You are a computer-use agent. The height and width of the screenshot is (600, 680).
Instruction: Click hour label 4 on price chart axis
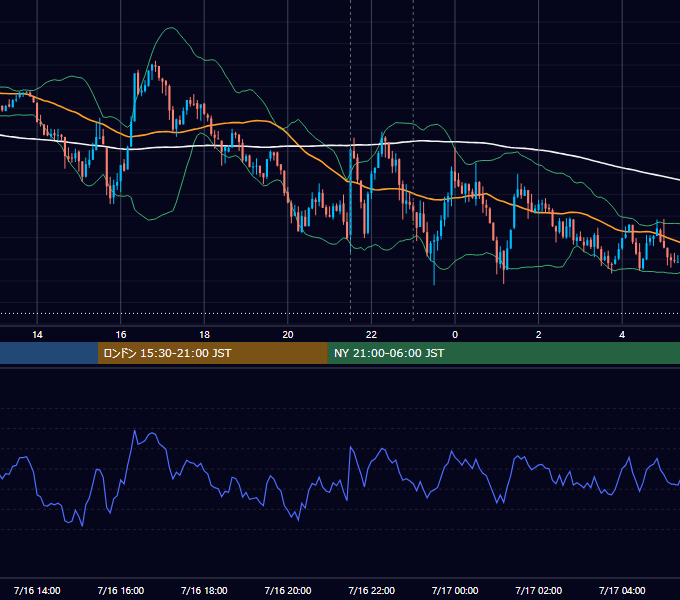(622, 335)
